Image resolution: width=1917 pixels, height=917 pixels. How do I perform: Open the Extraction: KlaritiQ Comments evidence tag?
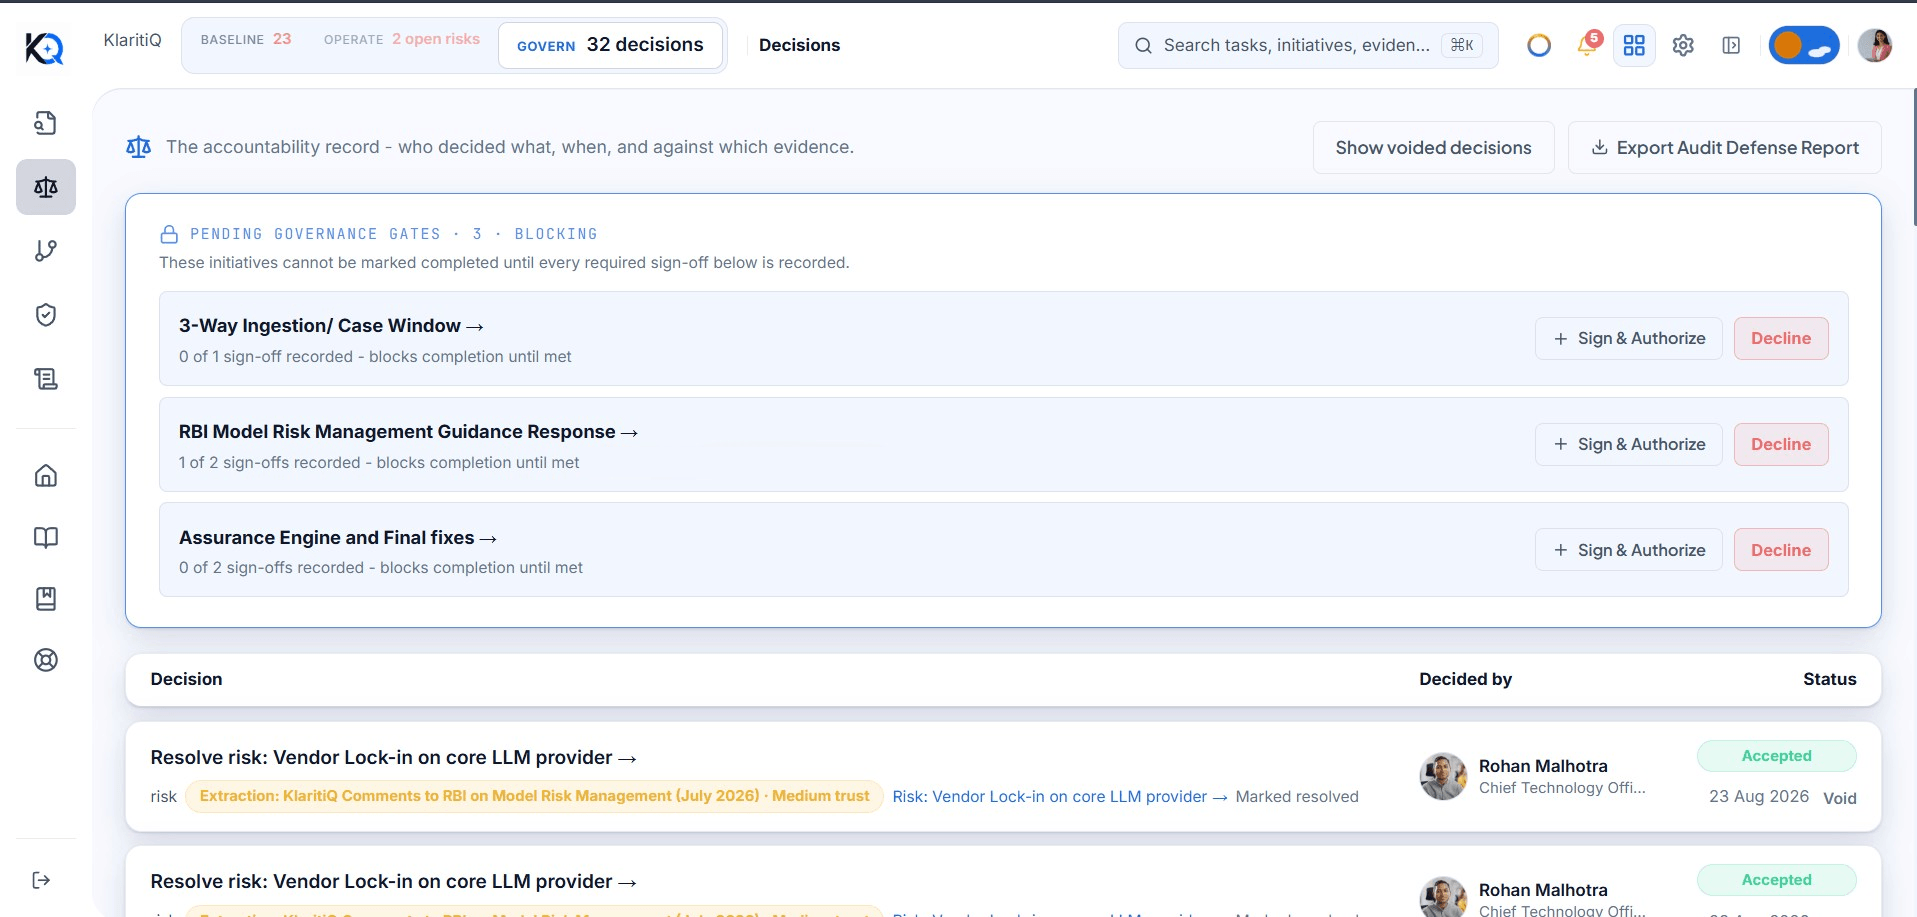(534, 796)
